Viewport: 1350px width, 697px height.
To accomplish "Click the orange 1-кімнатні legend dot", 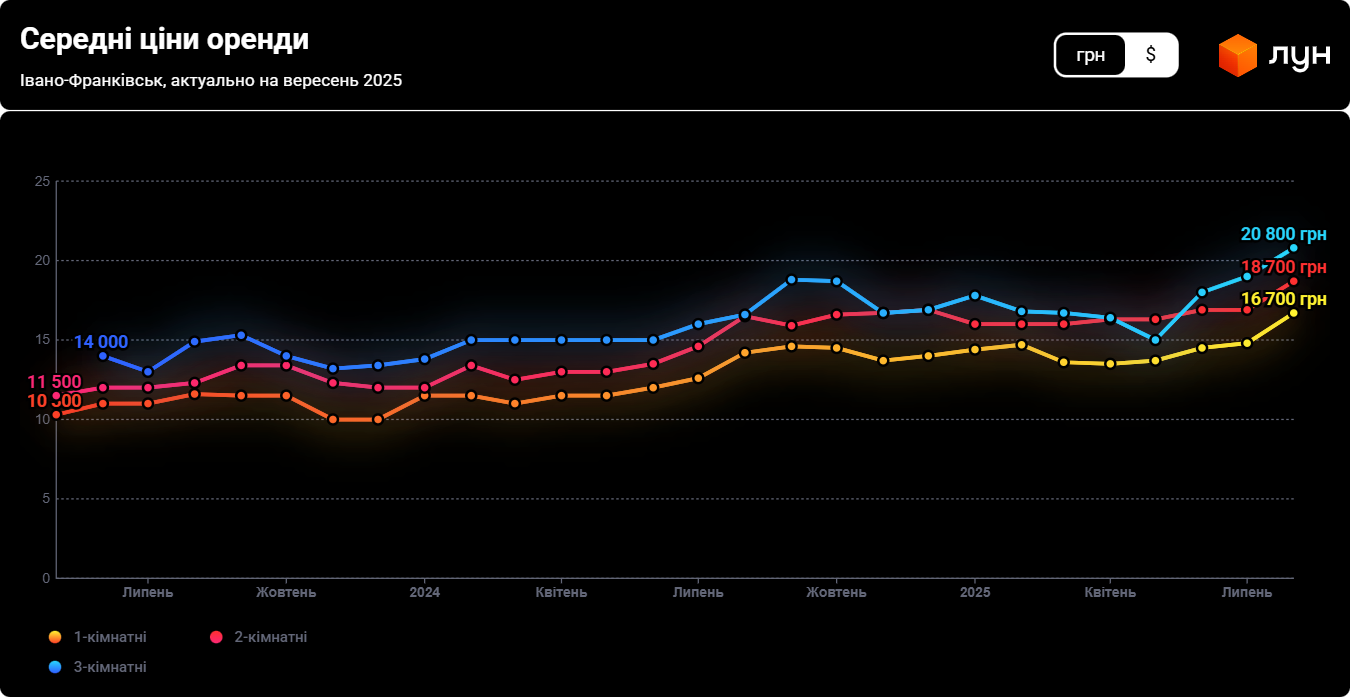I will [x=55, y=637].
